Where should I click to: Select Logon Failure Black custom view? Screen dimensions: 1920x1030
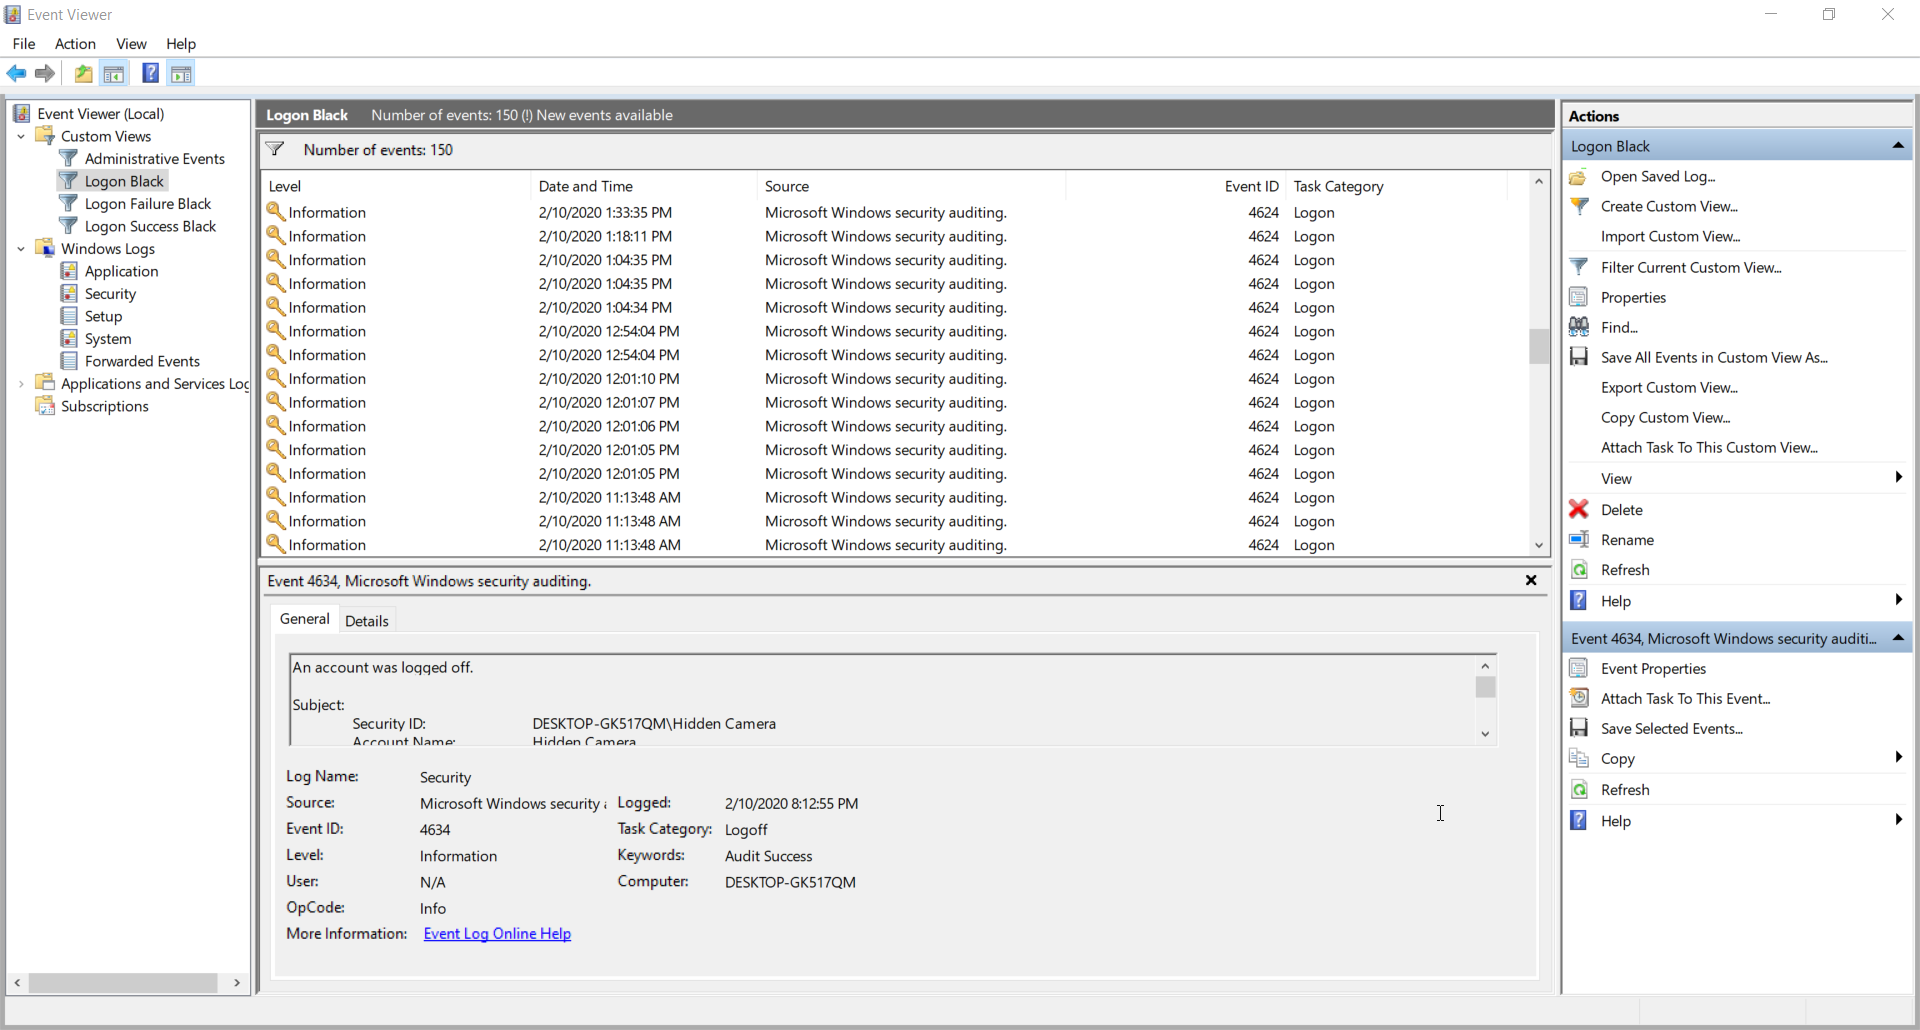(148, 204)
